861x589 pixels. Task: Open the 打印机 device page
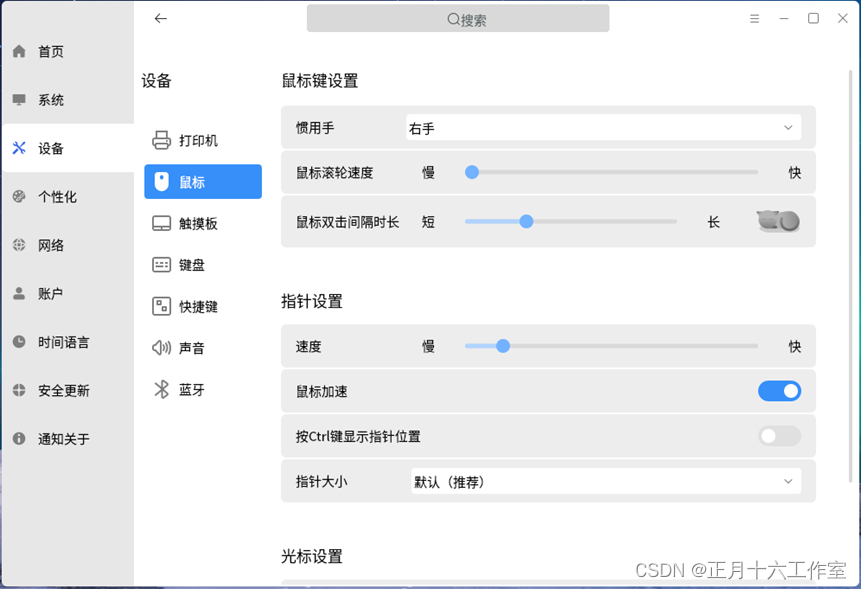(x=203, y=140)
